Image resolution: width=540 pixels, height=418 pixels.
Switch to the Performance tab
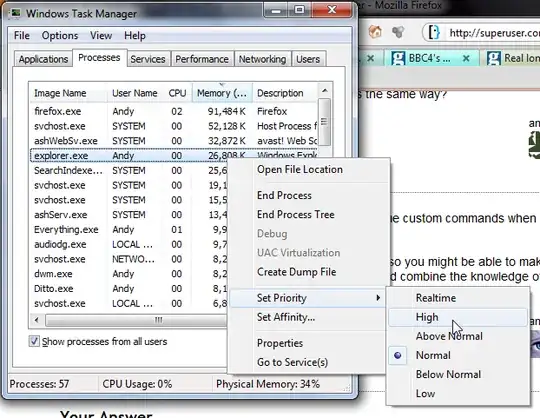coord(202,59)
